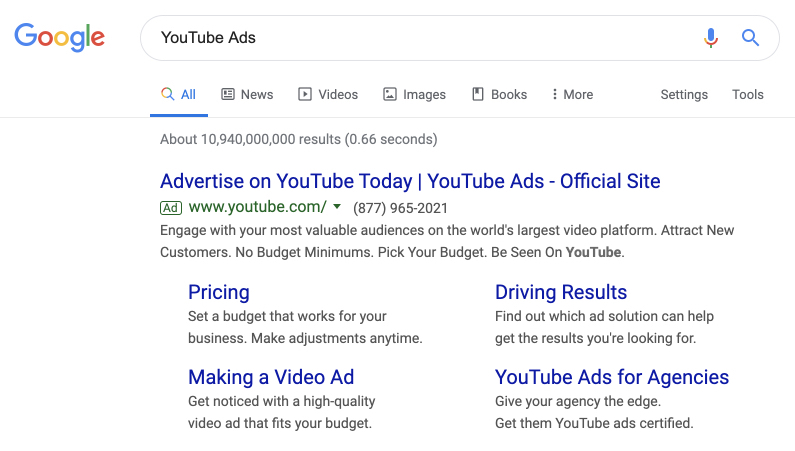Switch to the Books tab
795x451 pixels.
499,94
